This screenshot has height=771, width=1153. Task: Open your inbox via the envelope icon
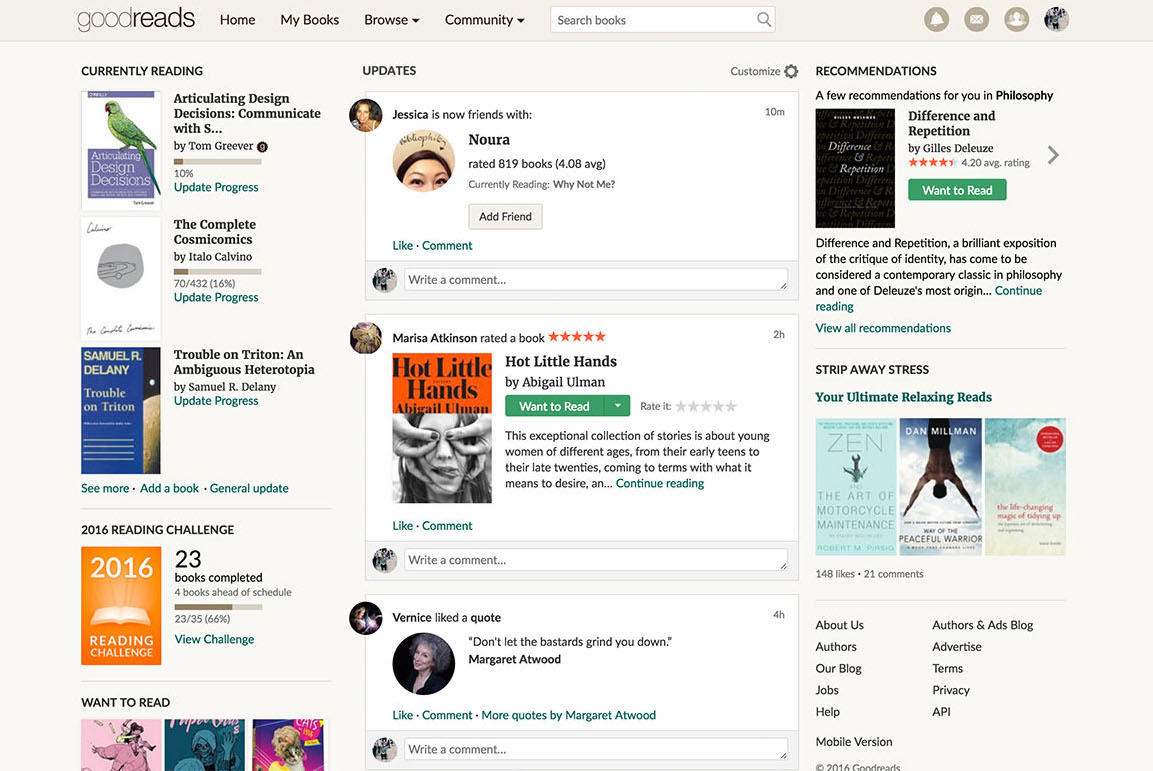pyautogui.click(x=976, y=18)
